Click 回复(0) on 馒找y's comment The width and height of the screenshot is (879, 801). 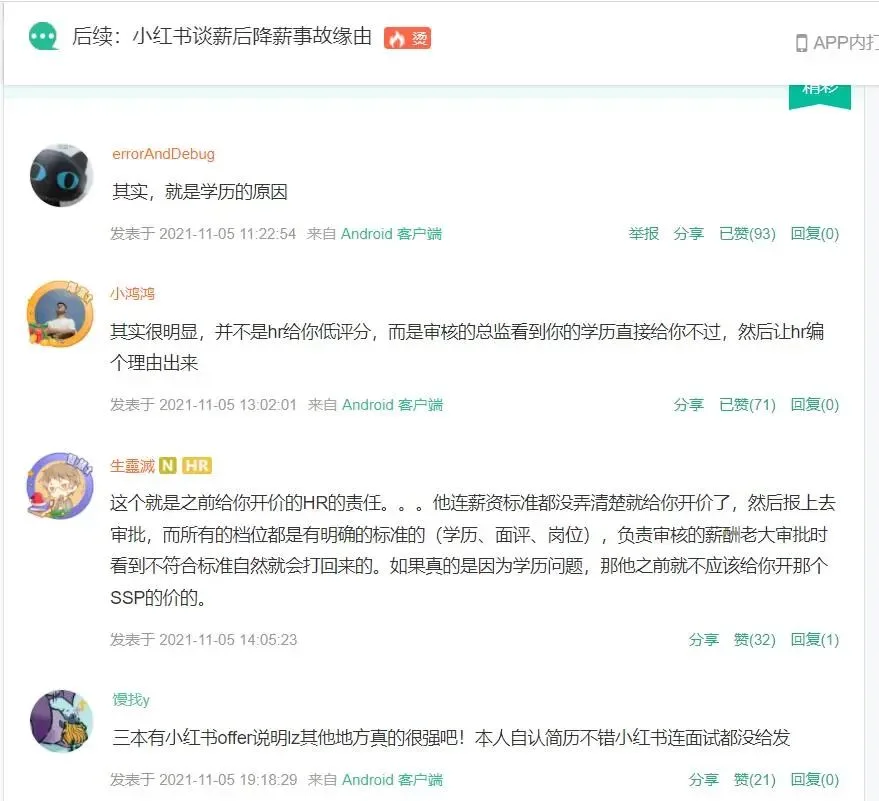point(815,780)
